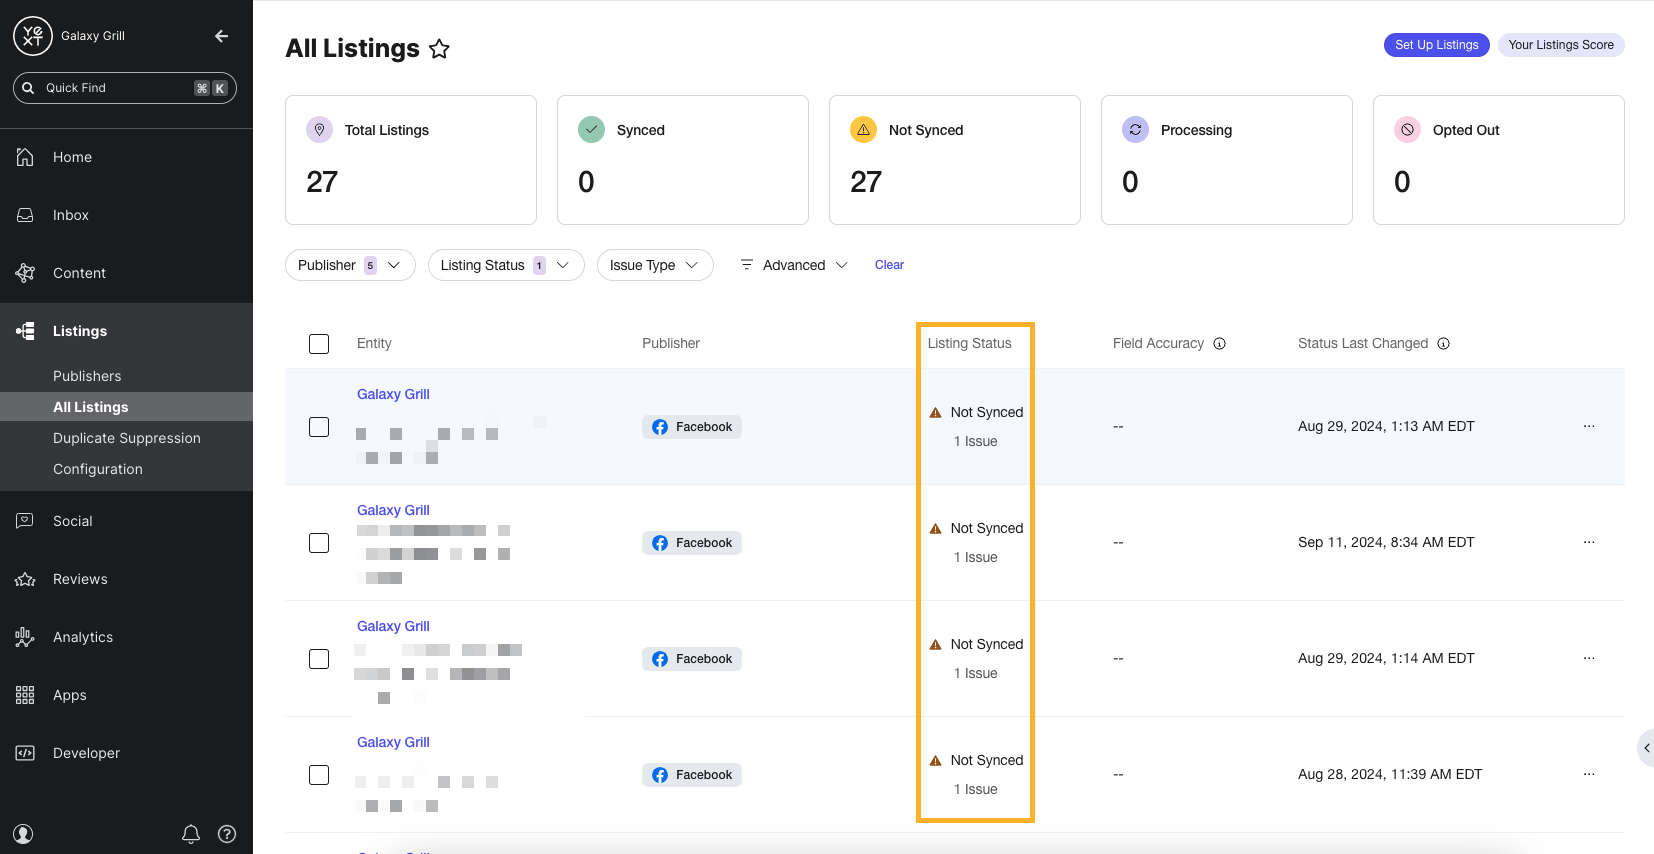Open more options for Sep 11 row
The width and height of the screenshot is (1654, 854).
(x=1589, y=542)
